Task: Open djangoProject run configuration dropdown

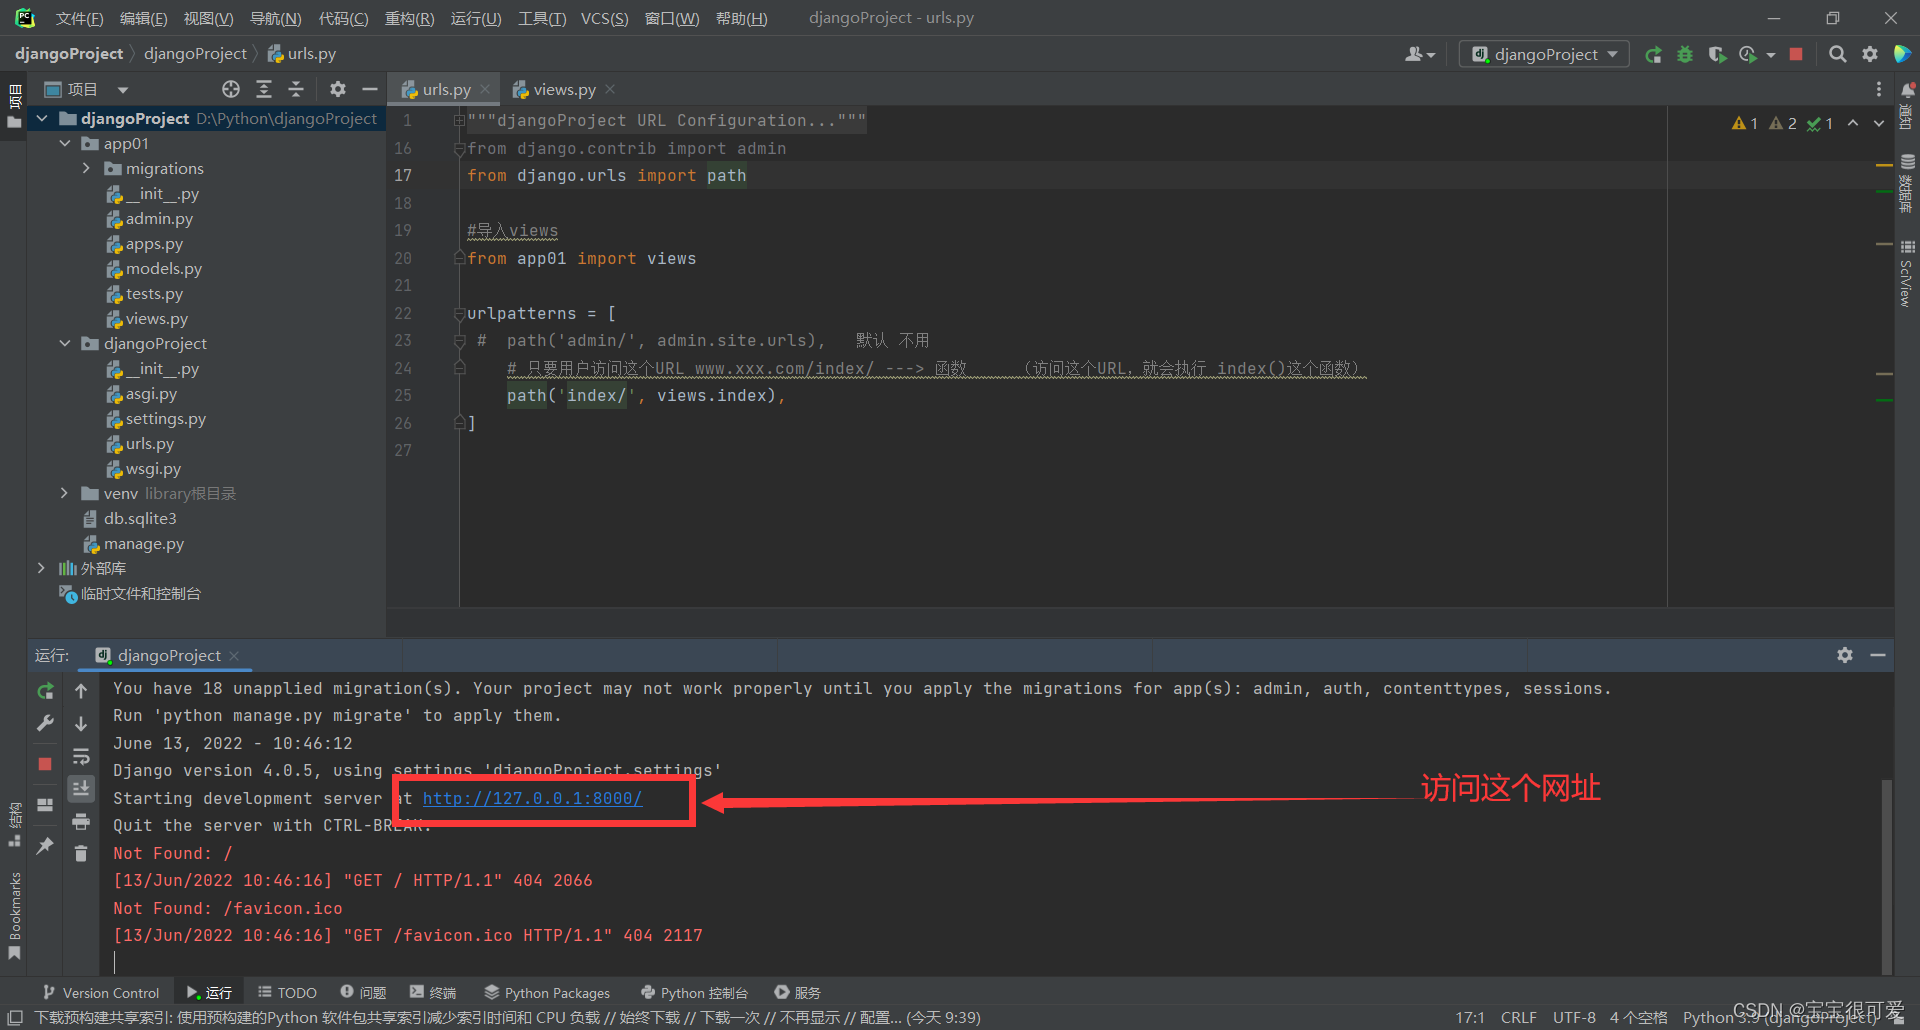Action: (1544, 55)
